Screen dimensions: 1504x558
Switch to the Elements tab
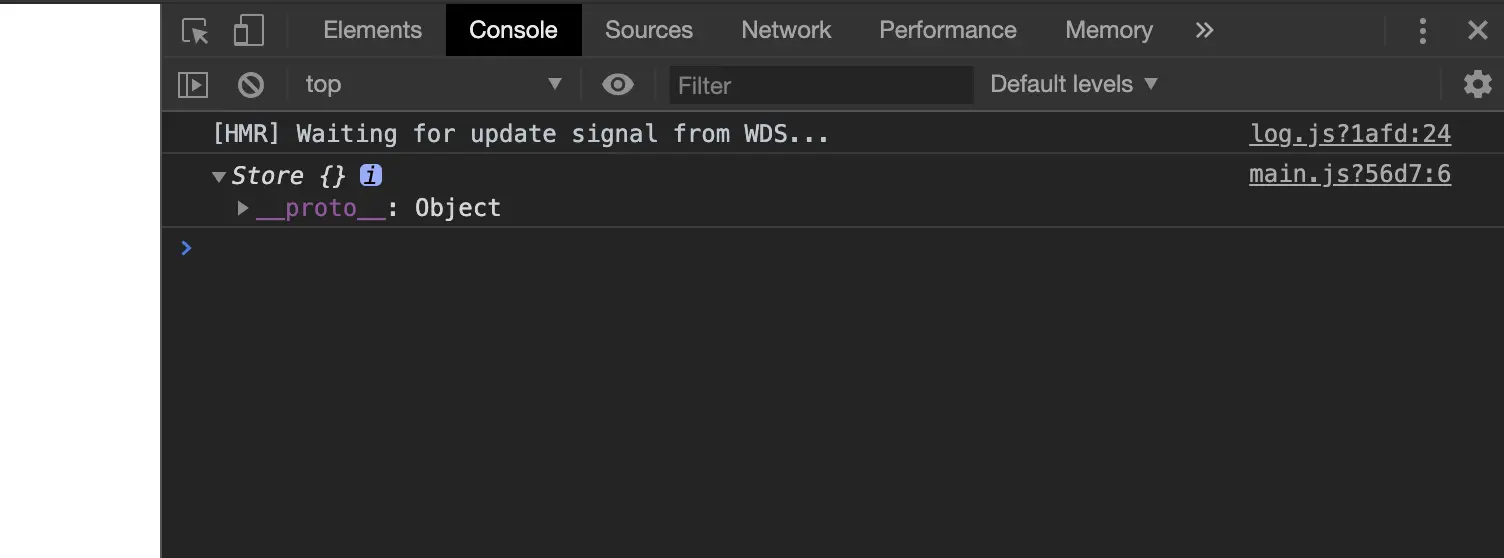coord(372,31)
